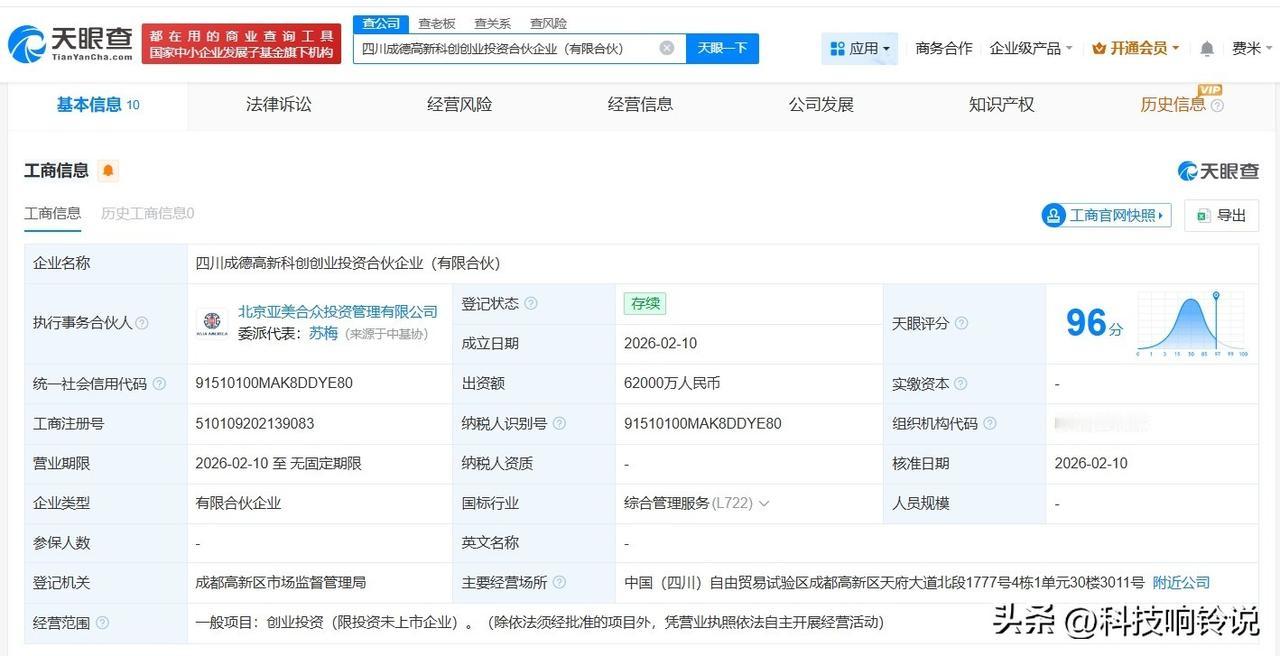Open the 附近公司 link

(1180, 582)
